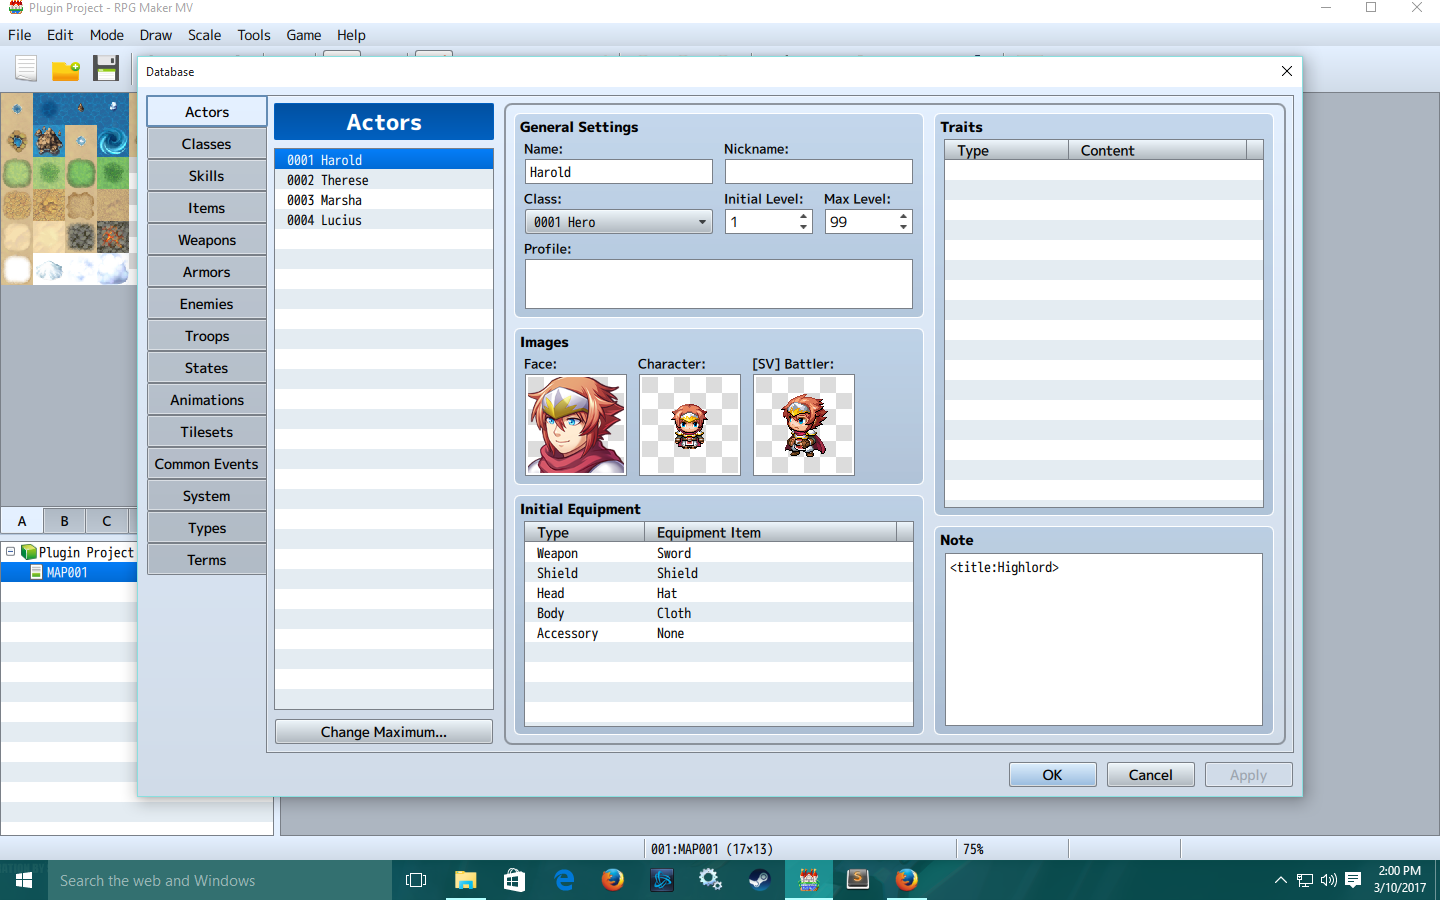Open the Class dropdown showing 0001 Hero
Image resolution: width=1440 pixels, height=900 pixels.
(x=618, y=221)
